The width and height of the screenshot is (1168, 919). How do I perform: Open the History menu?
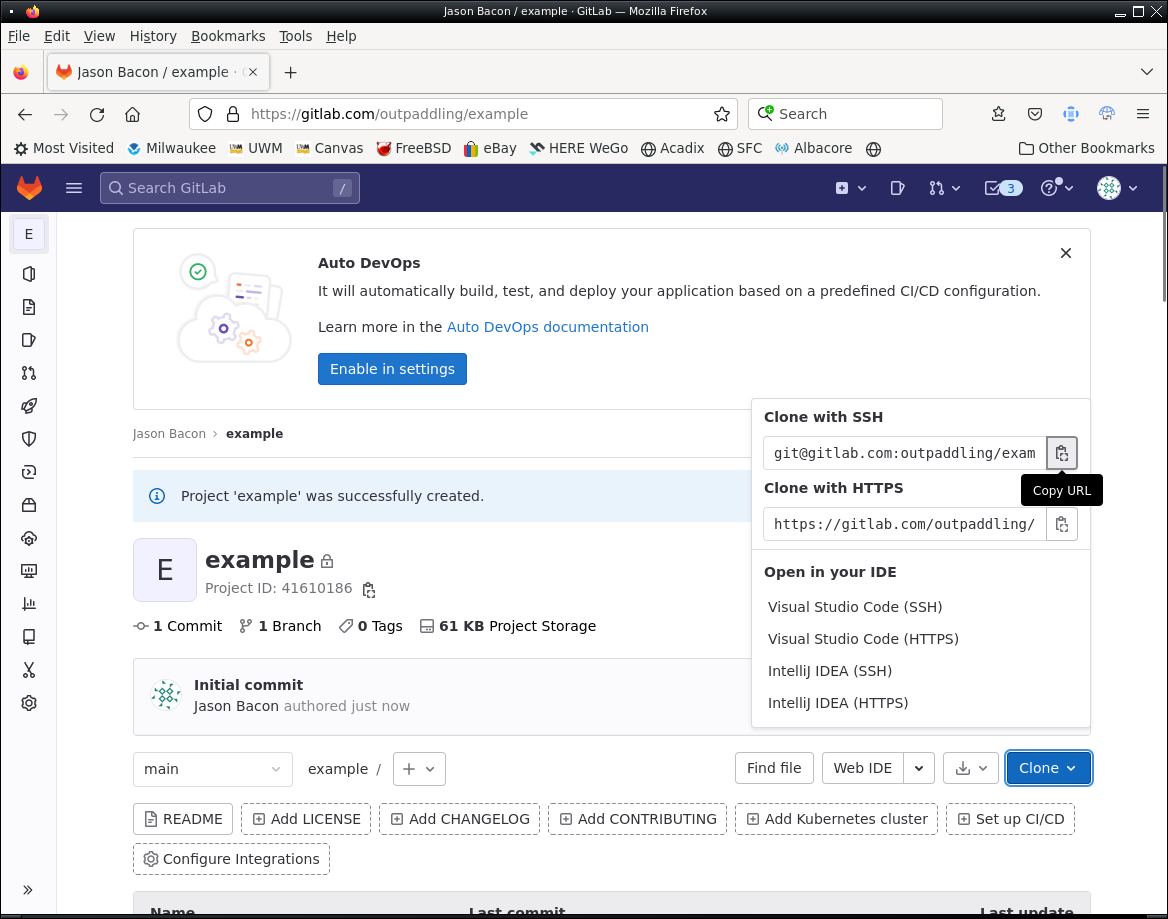pos(153,36)
